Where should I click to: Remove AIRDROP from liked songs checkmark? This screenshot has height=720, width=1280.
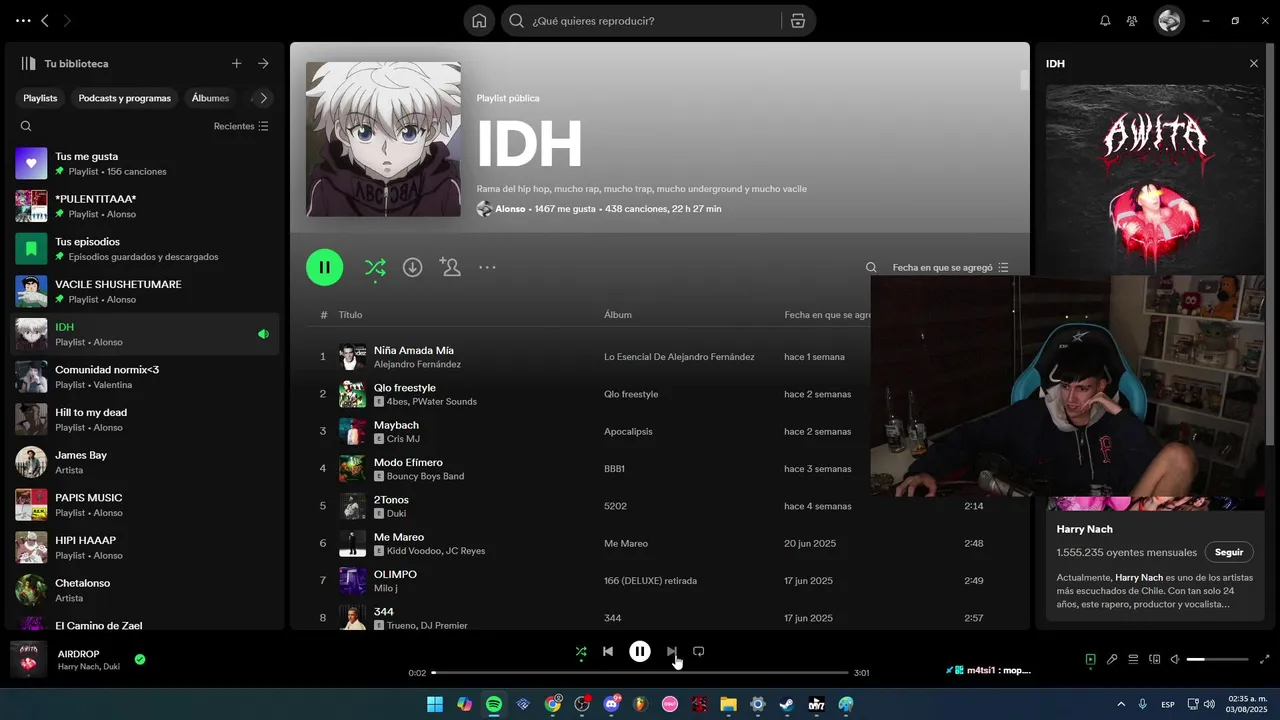140,659
